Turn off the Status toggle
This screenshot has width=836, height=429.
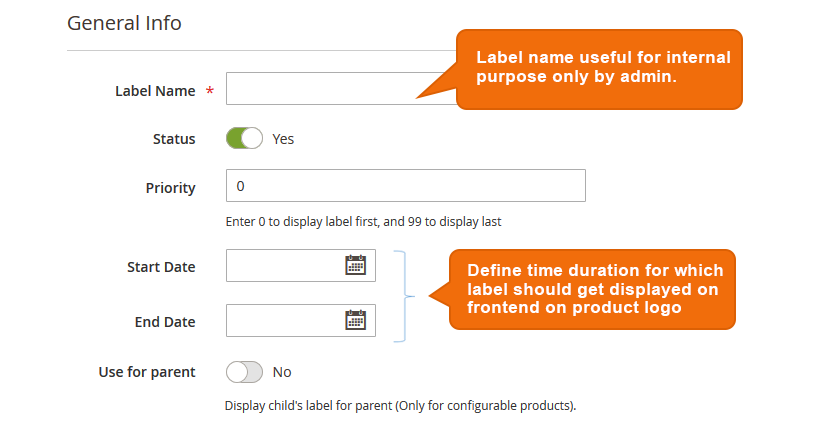click(x=244, y=139)
